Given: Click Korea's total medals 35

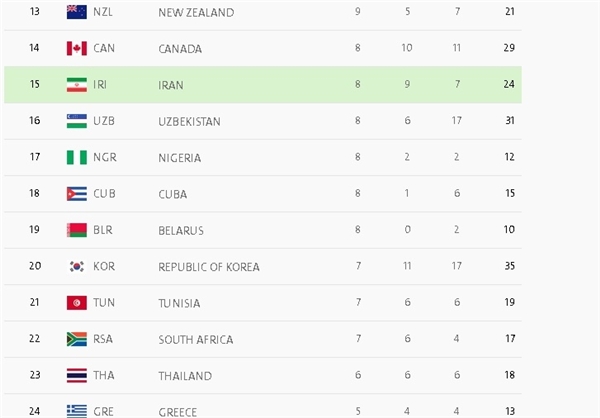Looking at the screenshot, I should [509, 266].
